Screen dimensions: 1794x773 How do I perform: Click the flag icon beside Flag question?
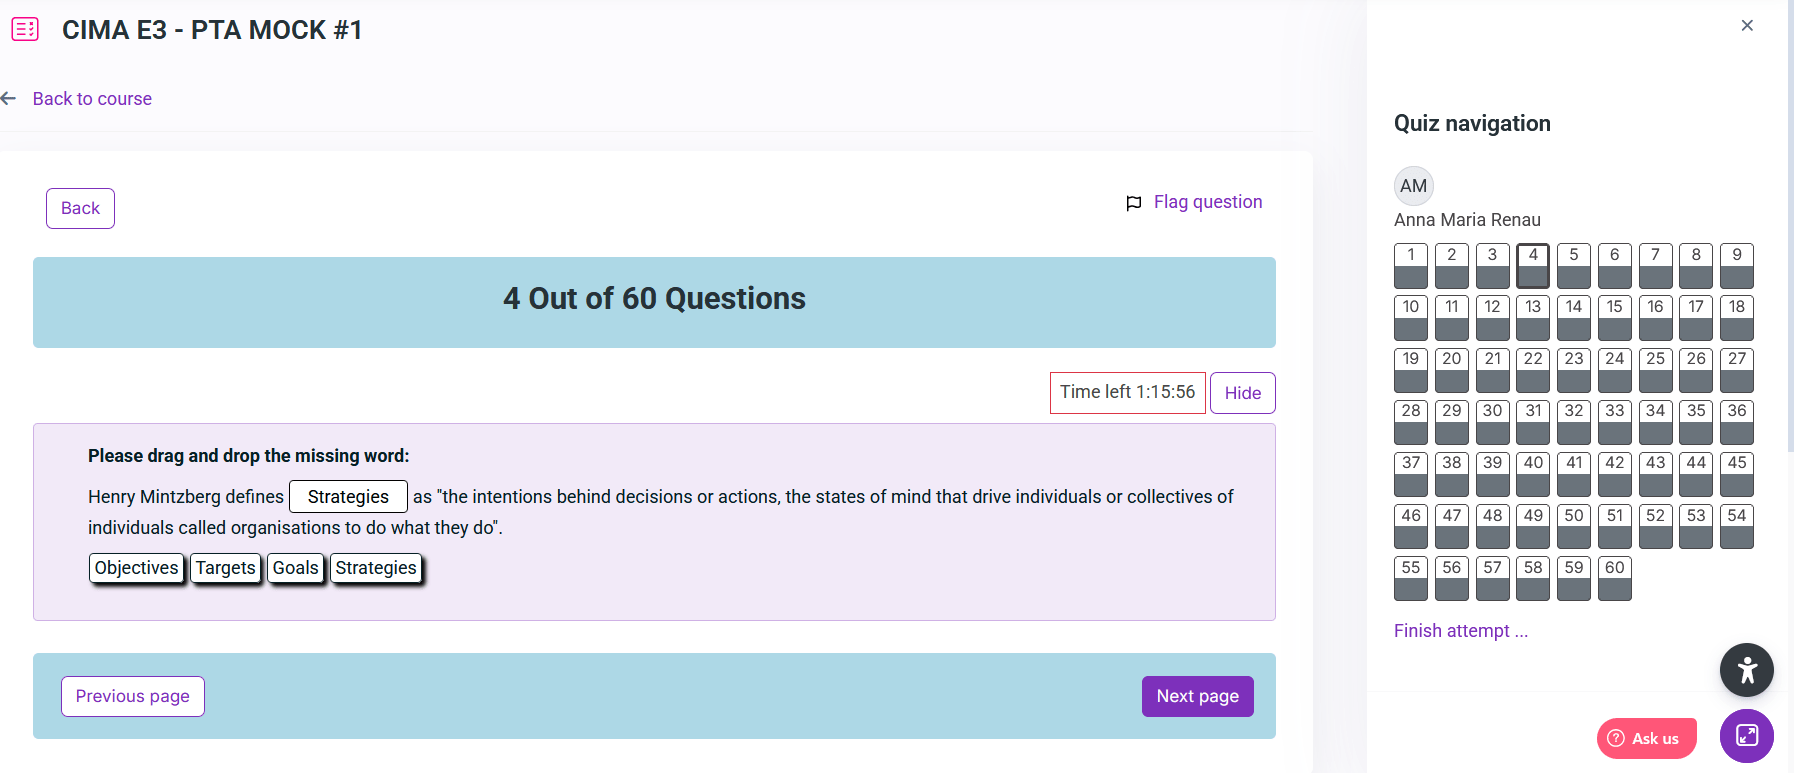1133,203
